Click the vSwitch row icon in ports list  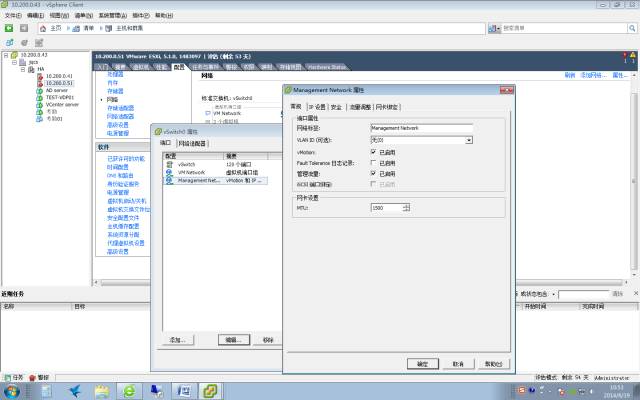169,164
